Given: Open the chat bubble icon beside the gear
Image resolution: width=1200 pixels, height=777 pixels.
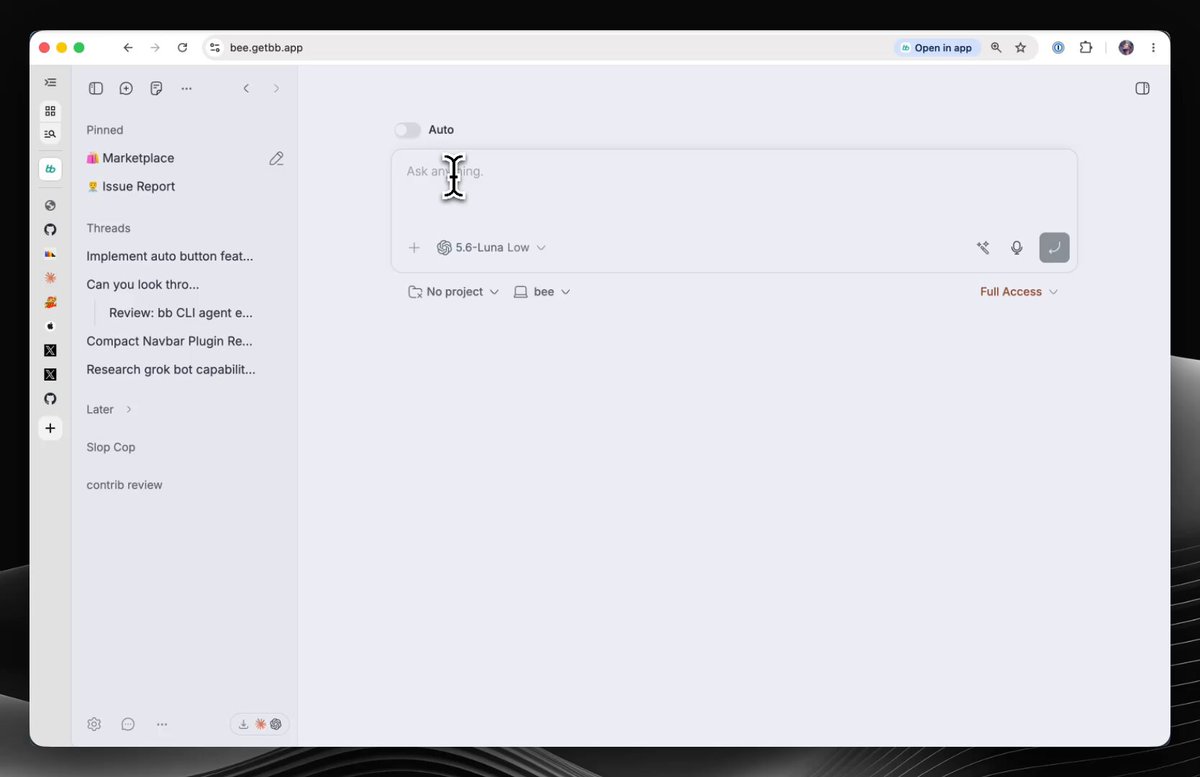Looking at the screenshot, I should (128, 724).
